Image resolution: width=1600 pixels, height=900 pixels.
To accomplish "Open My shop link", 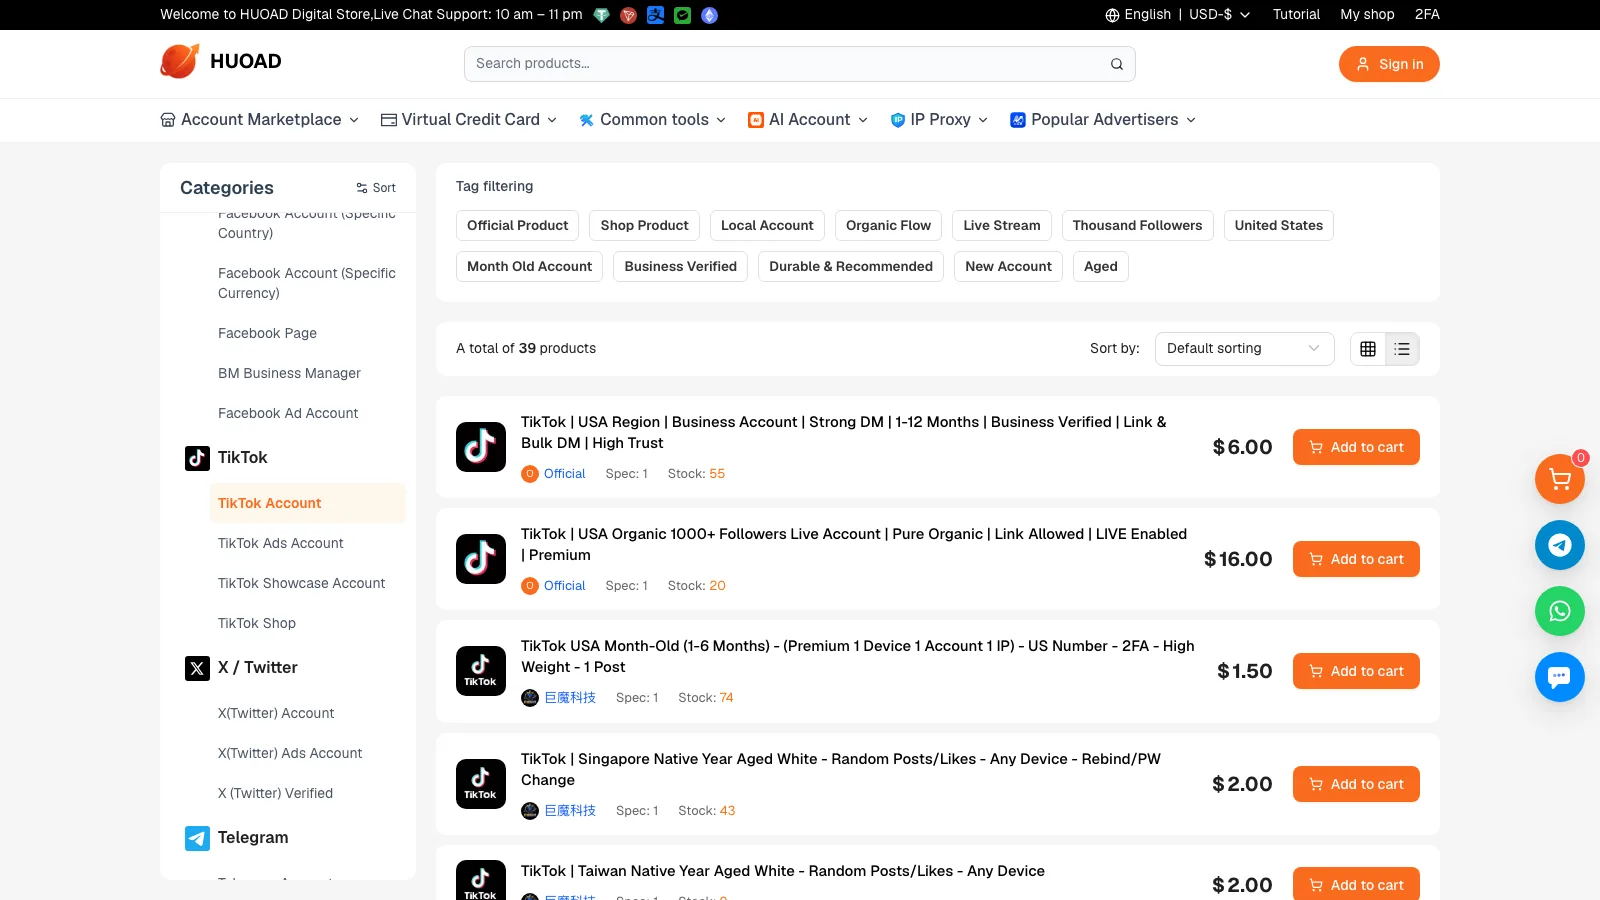I will pyautogui.click(x=1367, y=14).
